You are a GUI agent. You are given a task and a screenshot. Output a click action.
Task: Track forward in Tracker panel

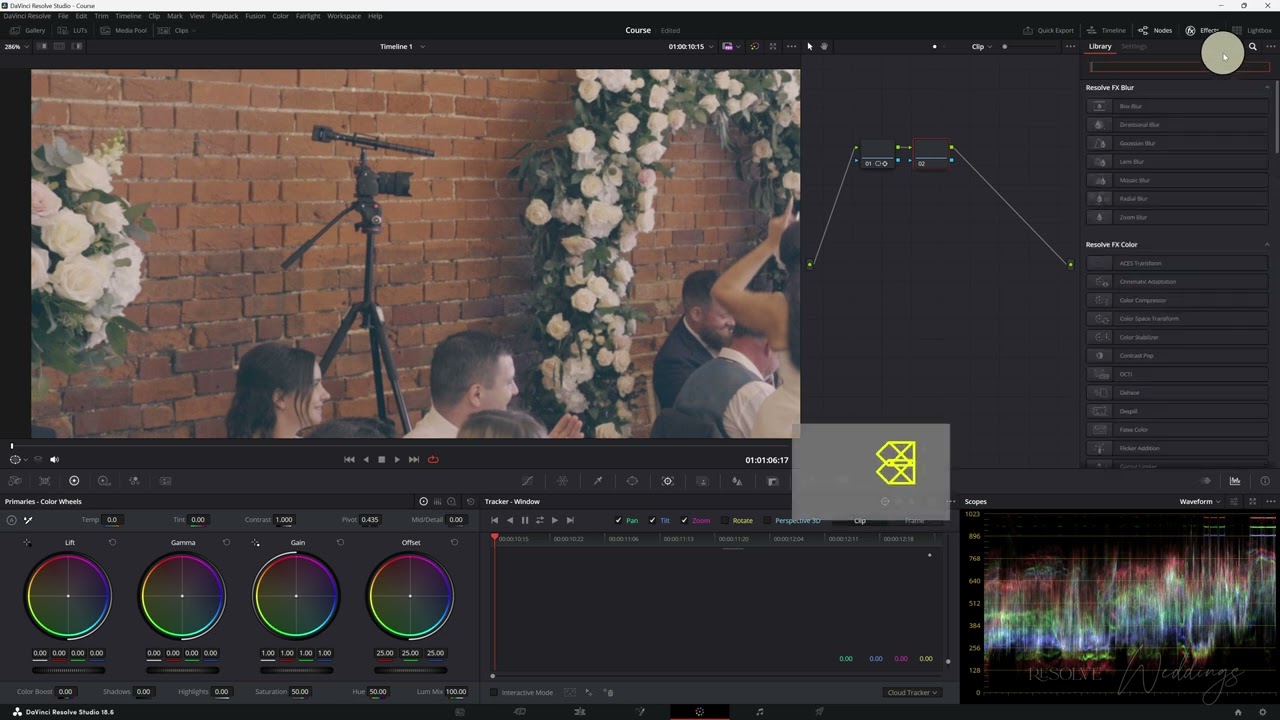coord(554,520)
